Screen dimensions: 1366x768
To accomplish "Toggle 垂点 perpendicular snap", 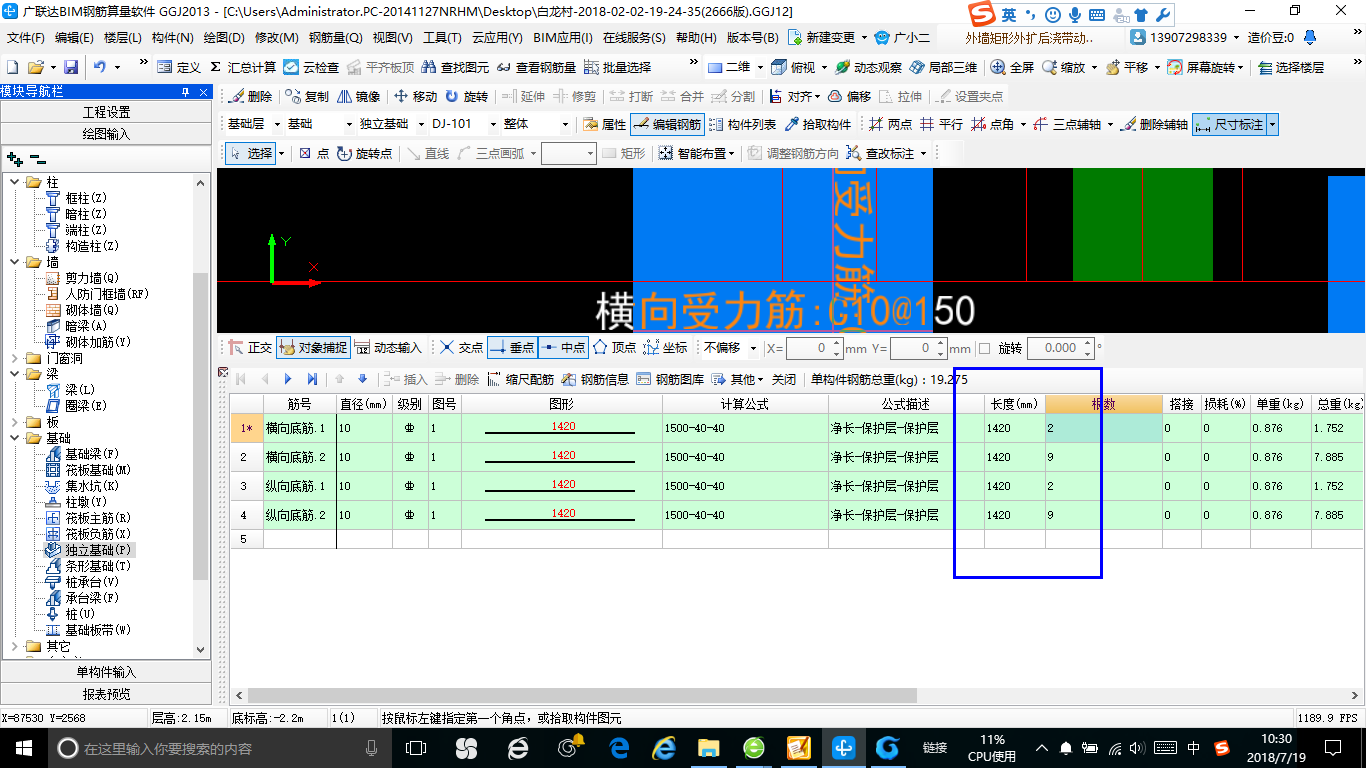I will click(x=512, y=348).
